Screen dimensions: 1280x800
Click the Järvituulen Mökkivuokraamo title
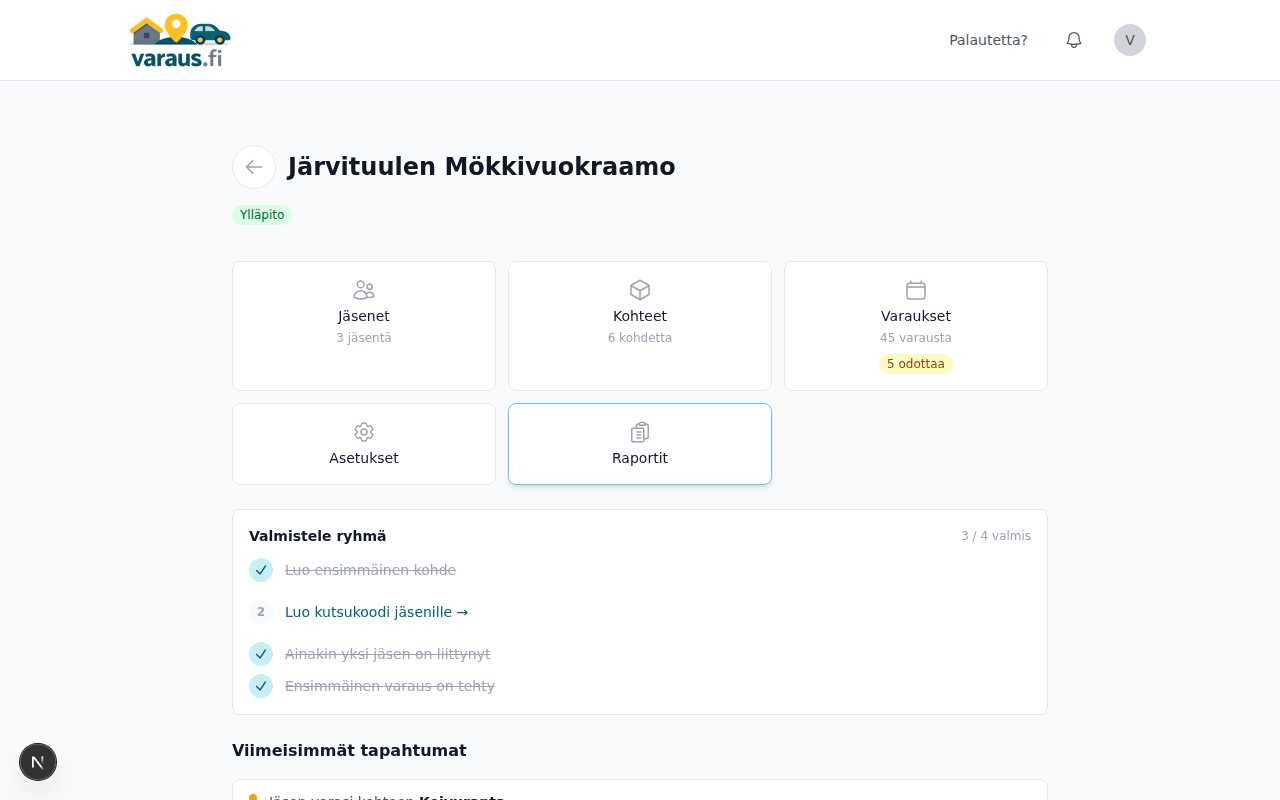click(482, 167)
